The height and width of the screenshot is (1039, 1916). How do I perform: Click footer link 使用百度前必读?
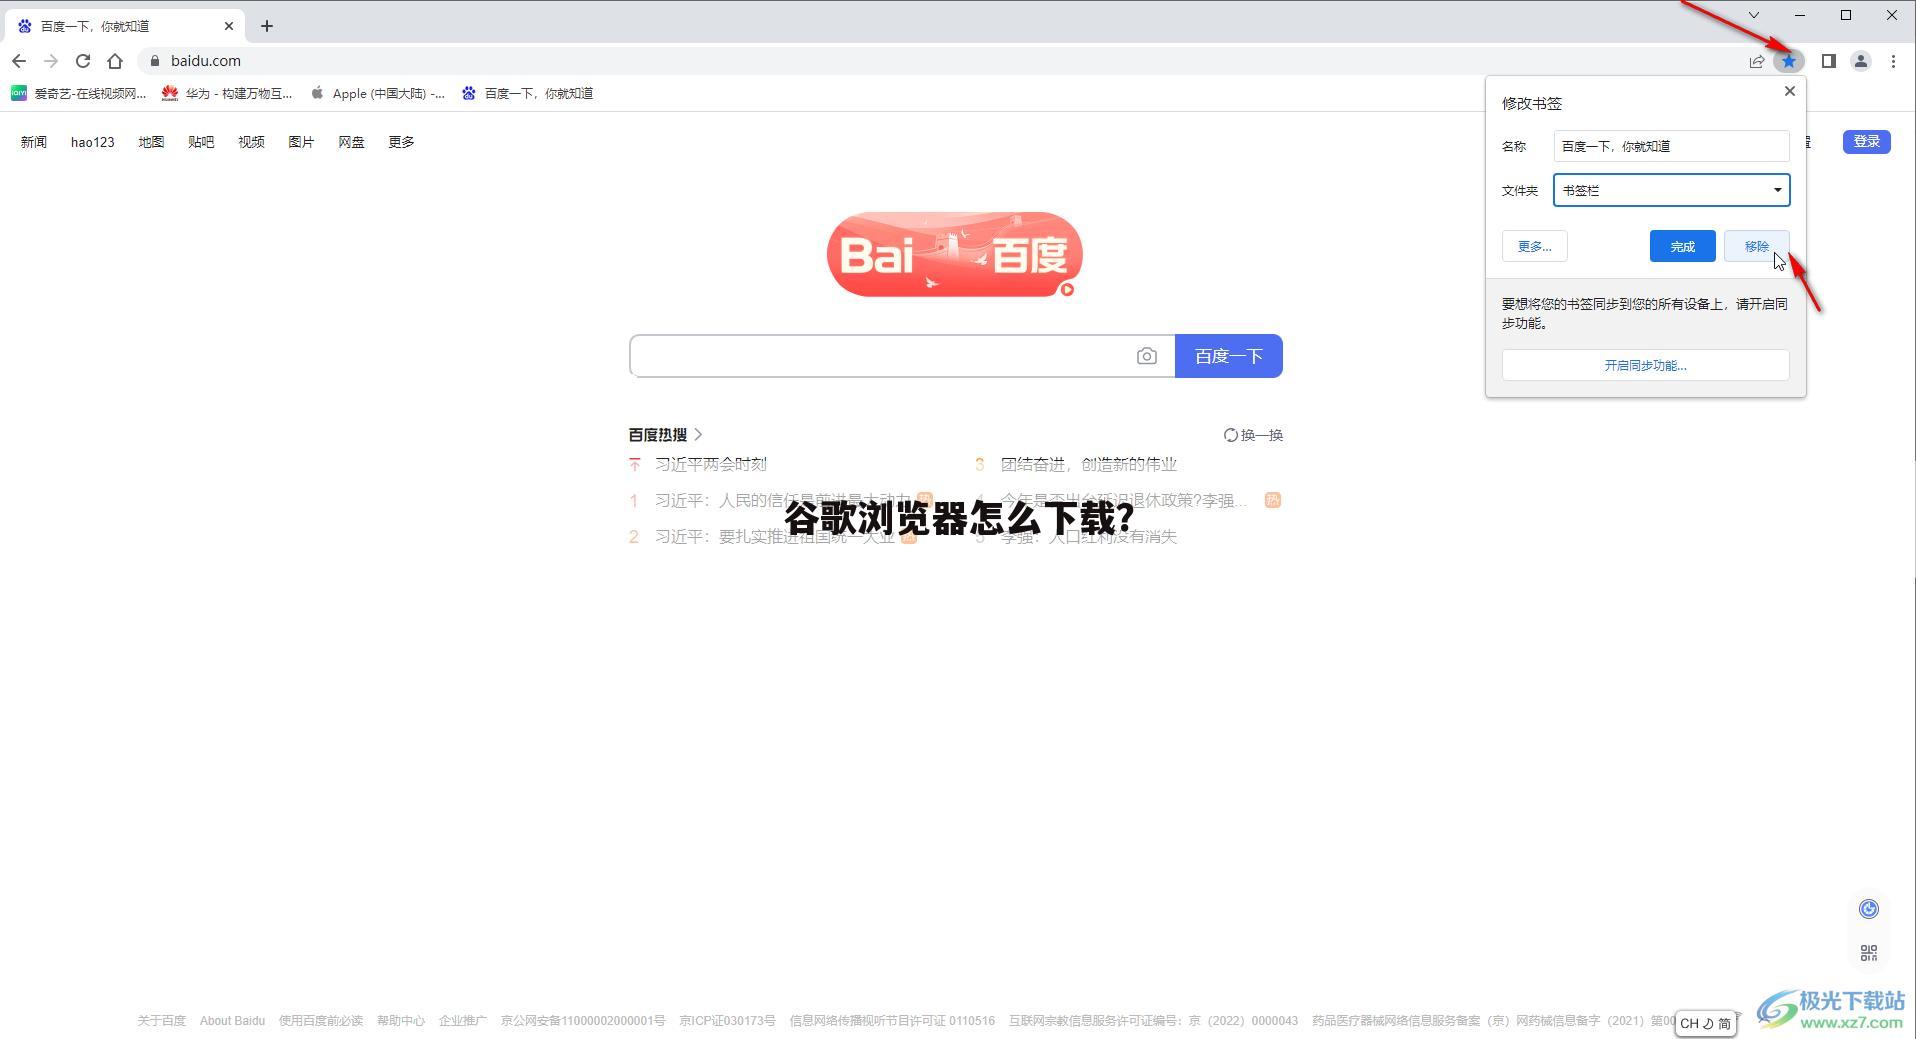tap(321, 1021)
